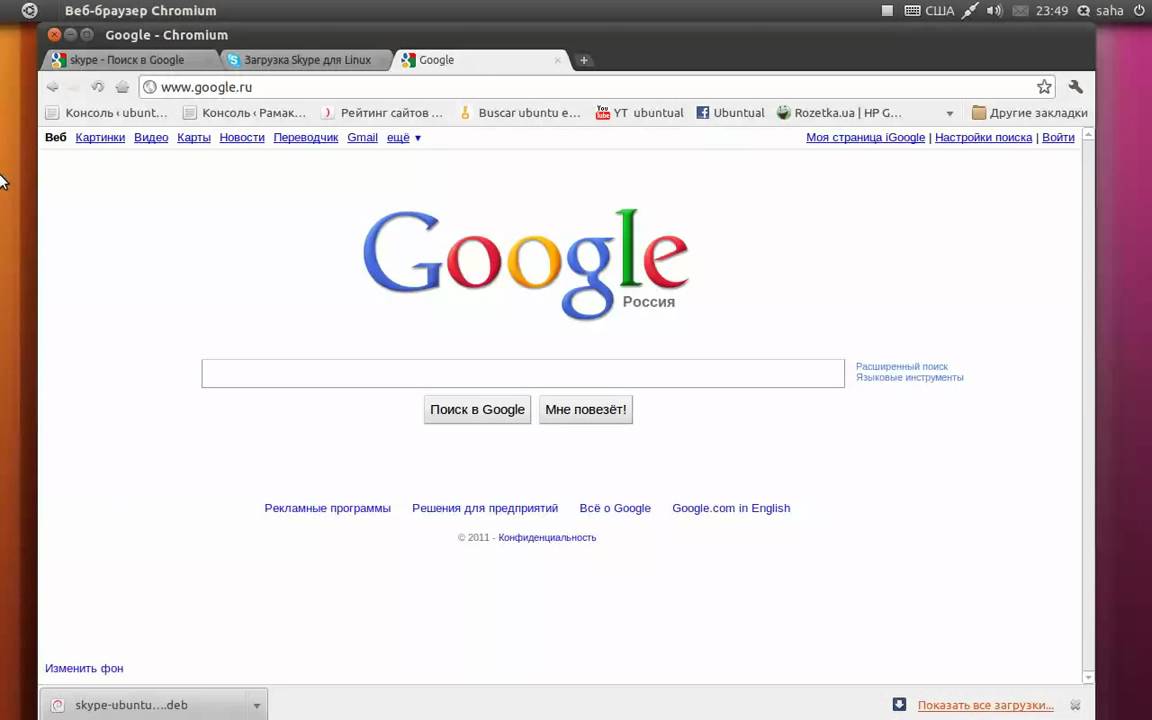Open the 'Рекламные программы' link
The height and width of the screenshot is (720, 1152).
328,508
